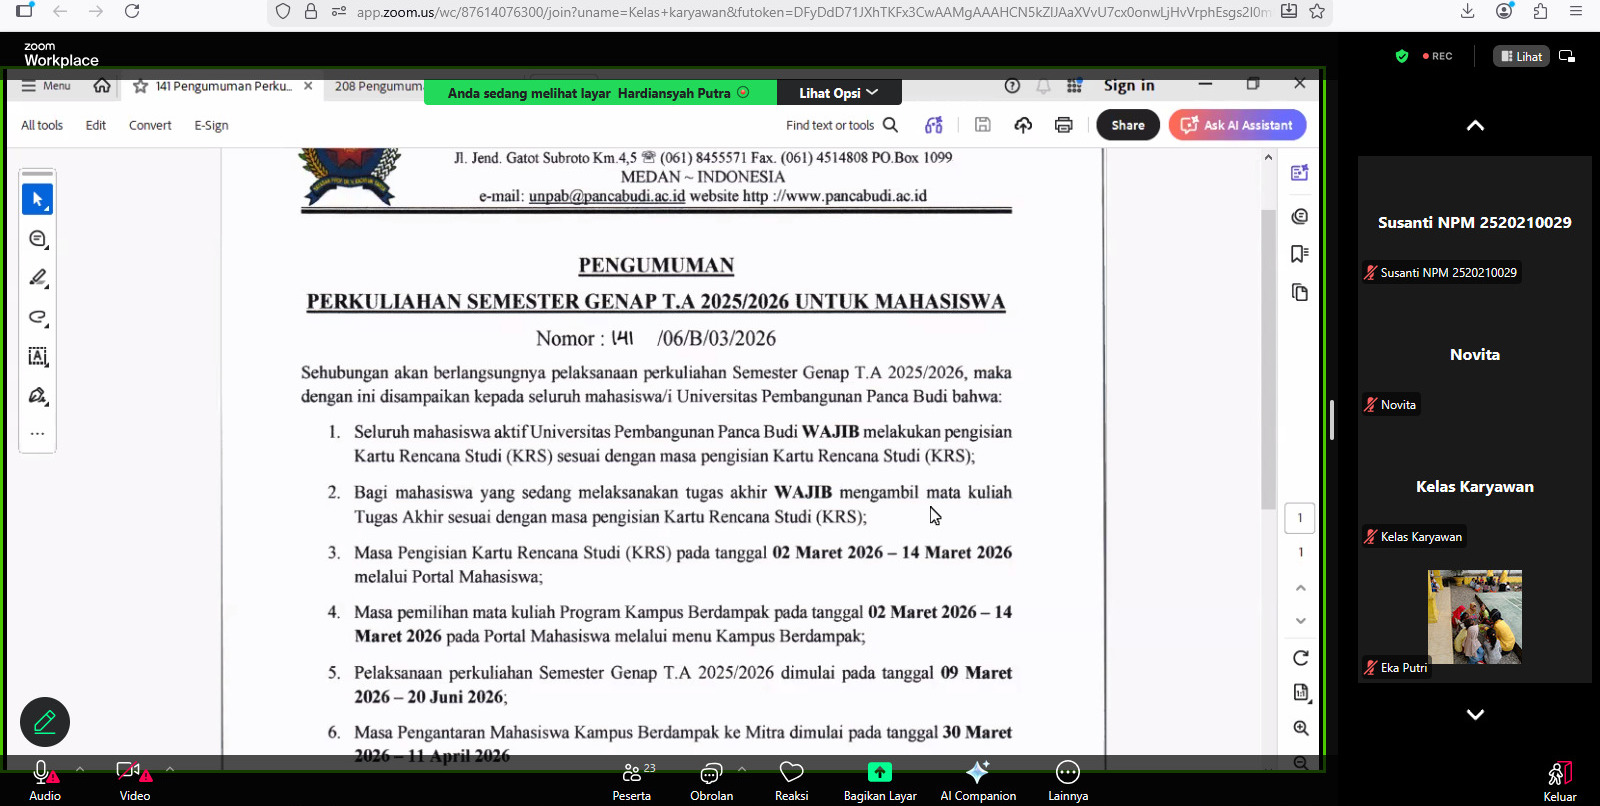Open the Convert menu
Image resolution: width=1600 pixels, height=806 pixels.
[x=150, y=125]
